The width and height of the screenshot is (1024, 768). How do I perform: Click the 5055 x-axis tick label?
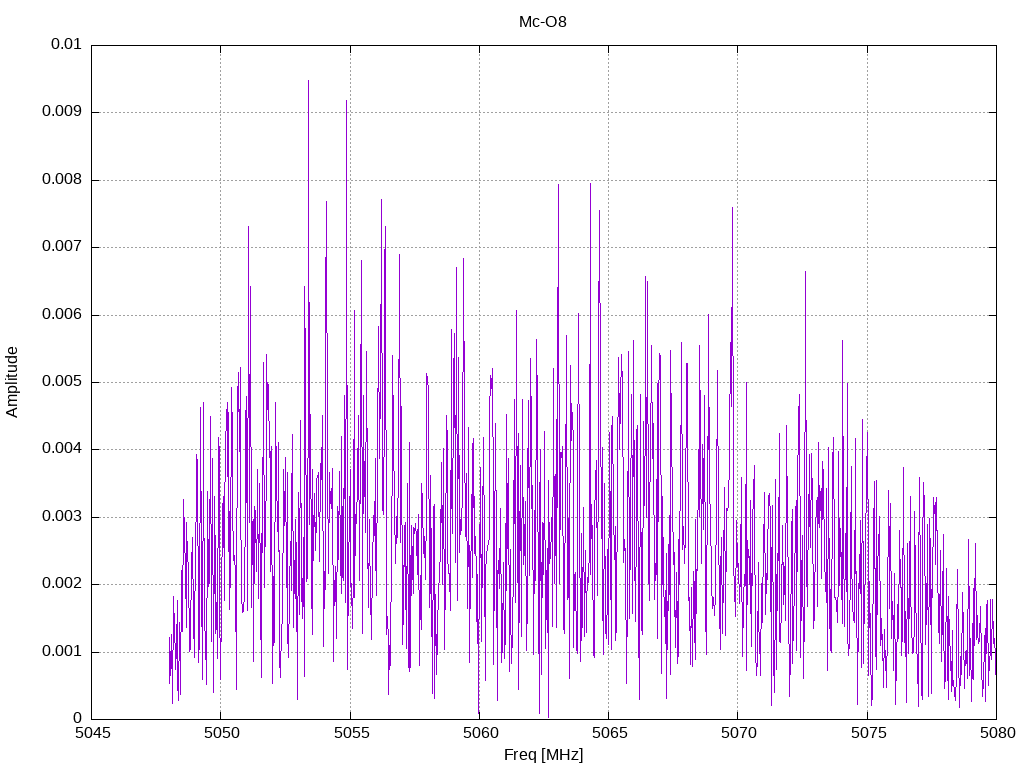tap(351, 733)
